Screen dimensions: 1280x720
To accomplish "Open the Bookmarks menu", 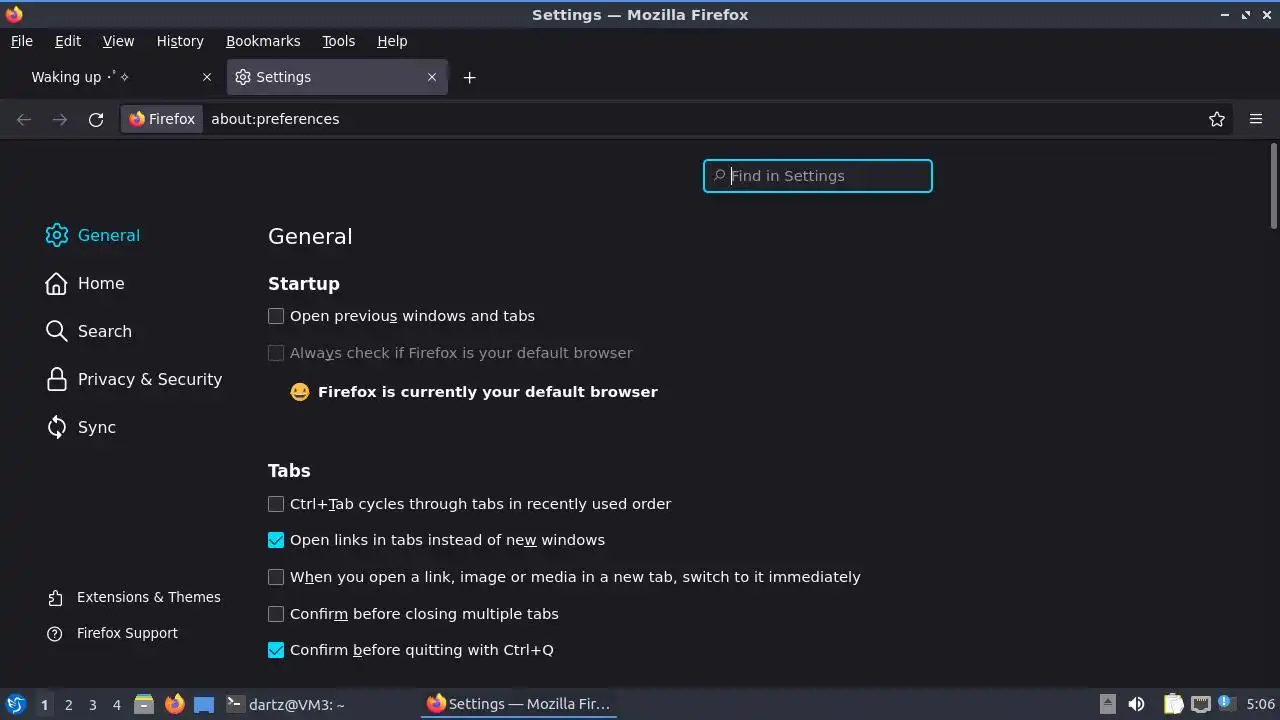I will (x=263, y=41).
